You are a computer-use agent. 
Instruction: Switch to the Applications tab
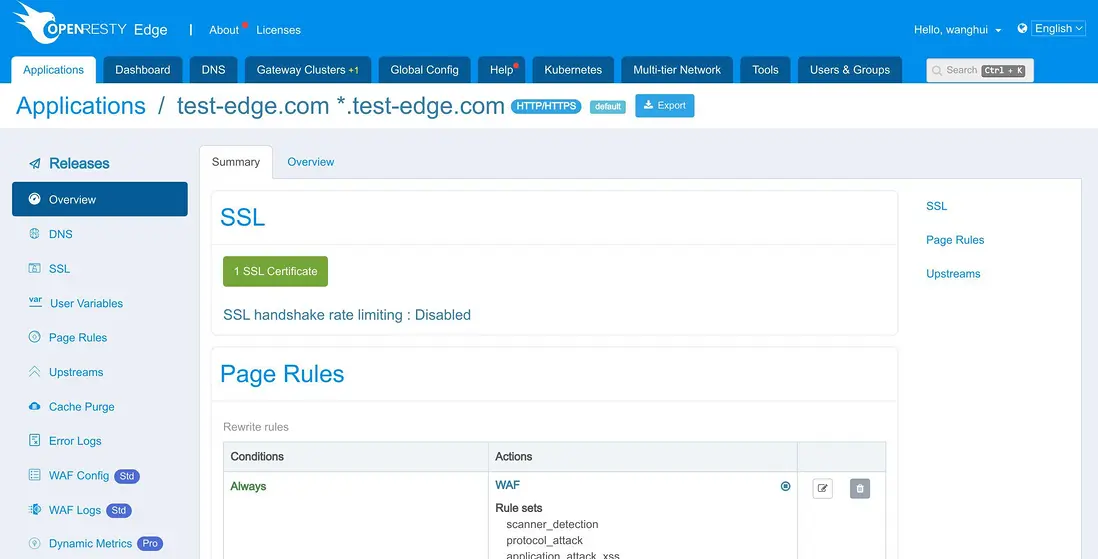[54, 70]
